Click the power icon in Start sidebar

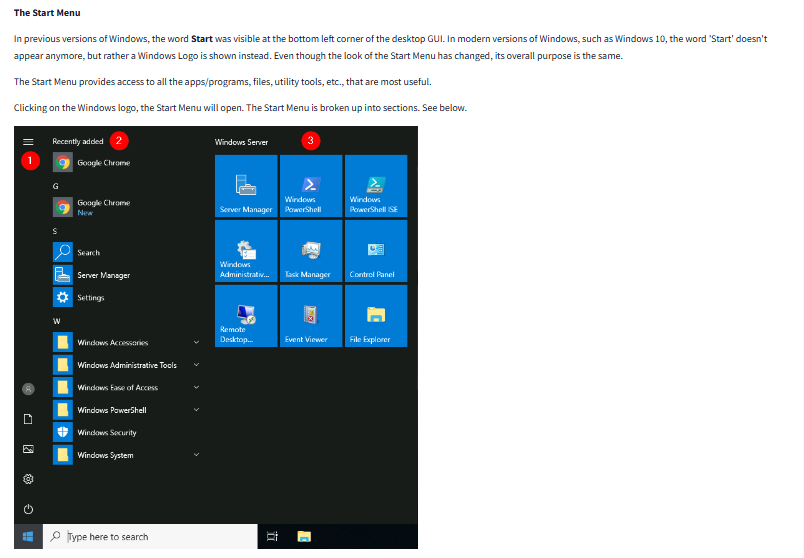[x=28, y=509]
